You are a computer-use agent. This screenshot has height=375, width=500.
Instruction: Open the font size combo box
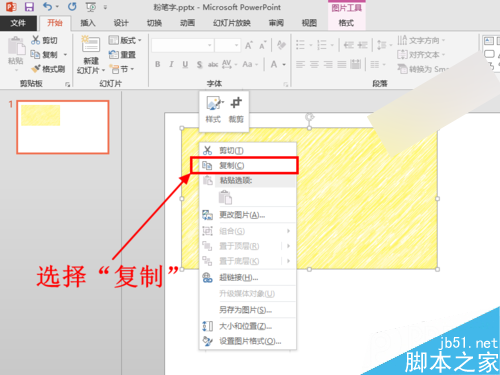[x=227, y=45]
